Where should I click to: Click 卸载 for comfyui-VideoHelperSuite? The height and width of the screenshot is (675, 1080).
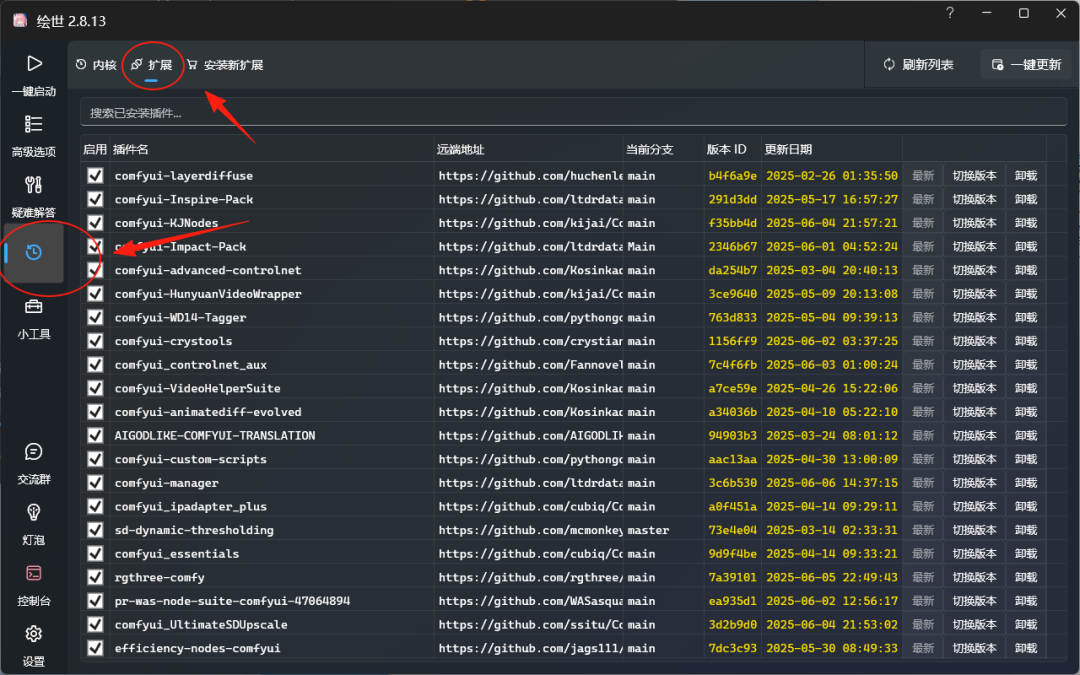1026,388
